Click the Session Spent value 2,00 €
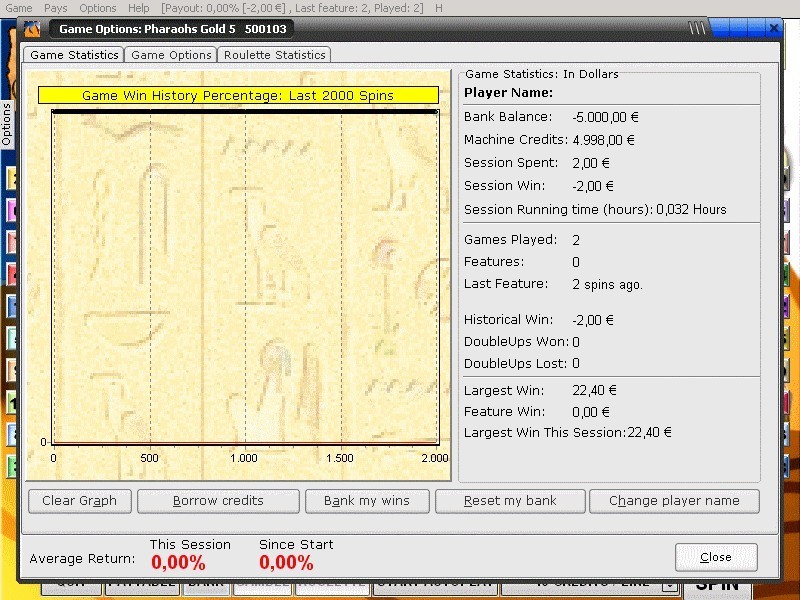Image resolution: width=800 pixels, height=600 pixels. (591, 163)
